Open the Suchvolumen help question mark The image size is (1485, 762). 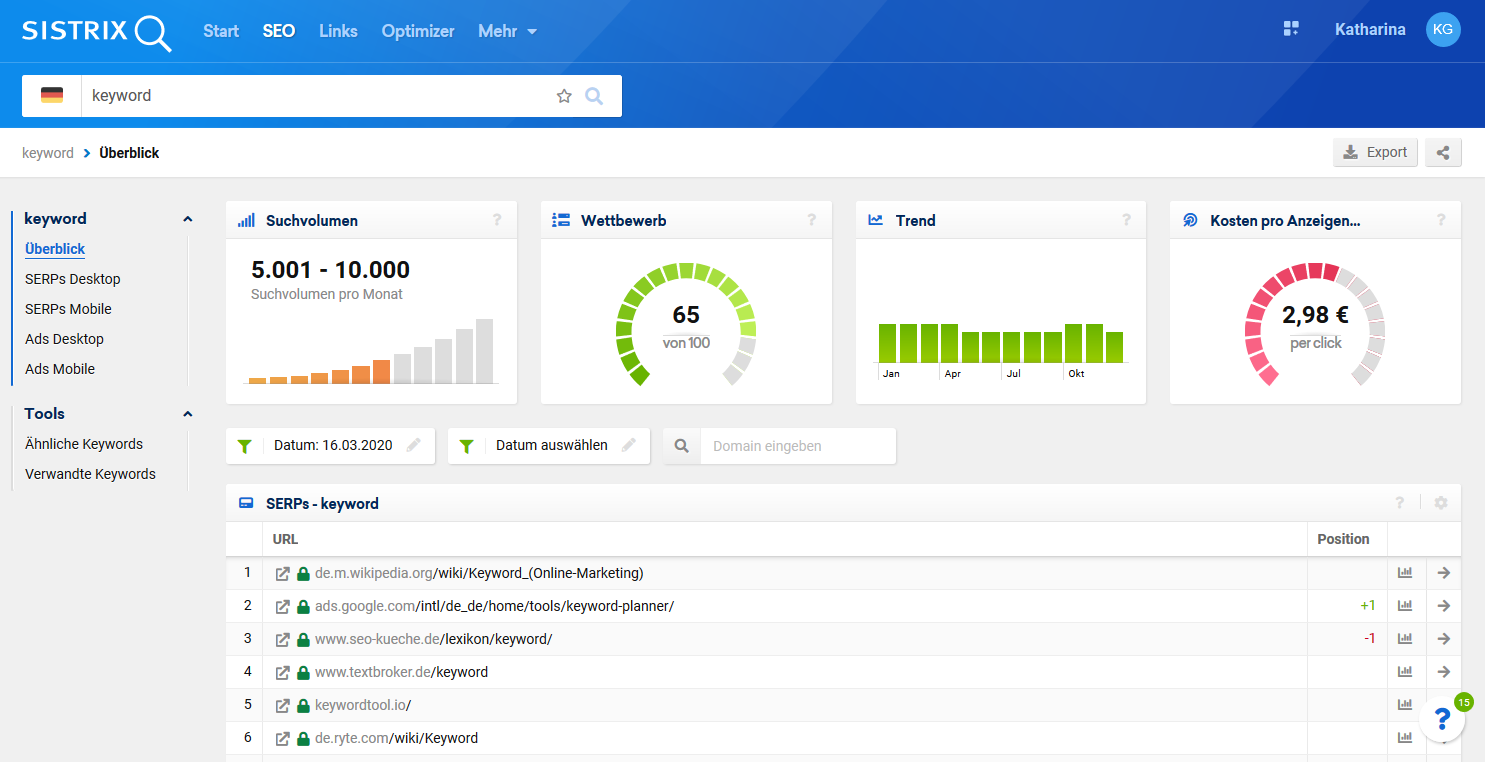497,220
